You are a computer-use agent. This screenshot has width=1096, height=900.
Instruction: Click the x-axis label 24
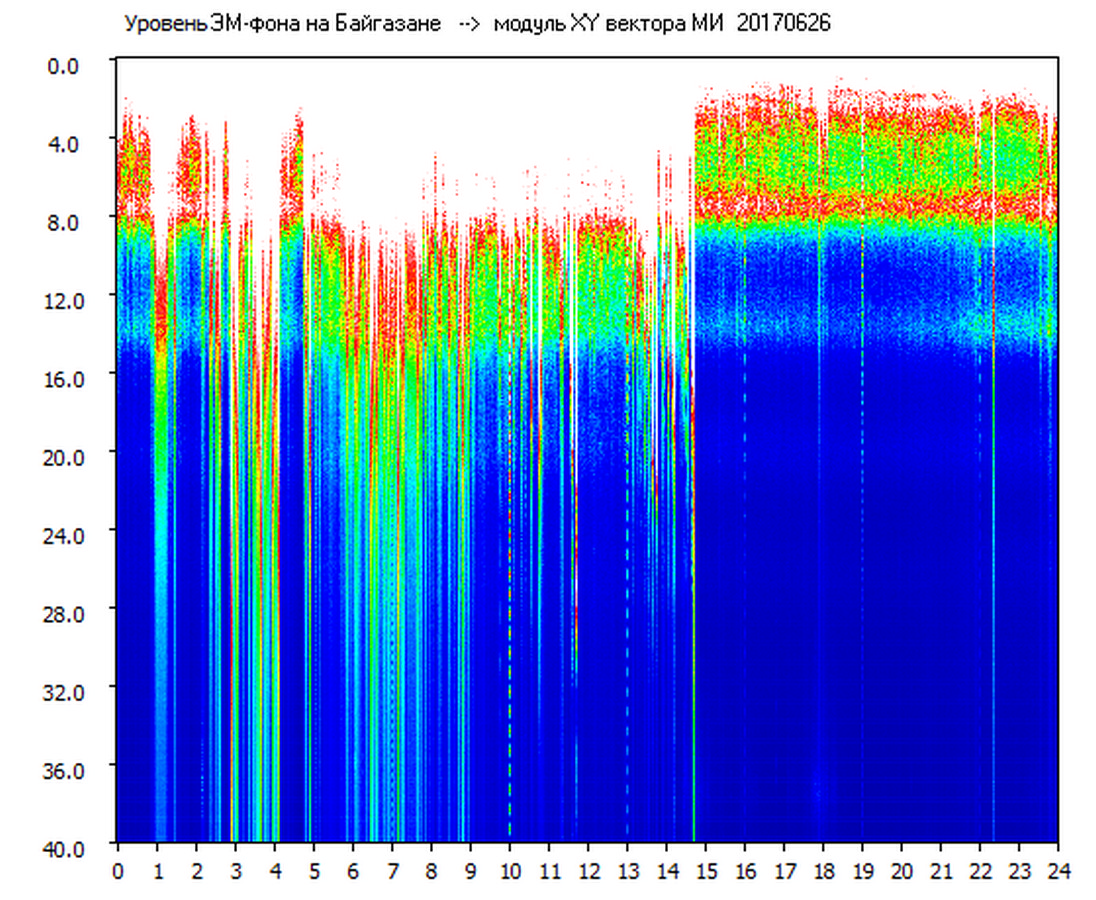pos(1058,871)
